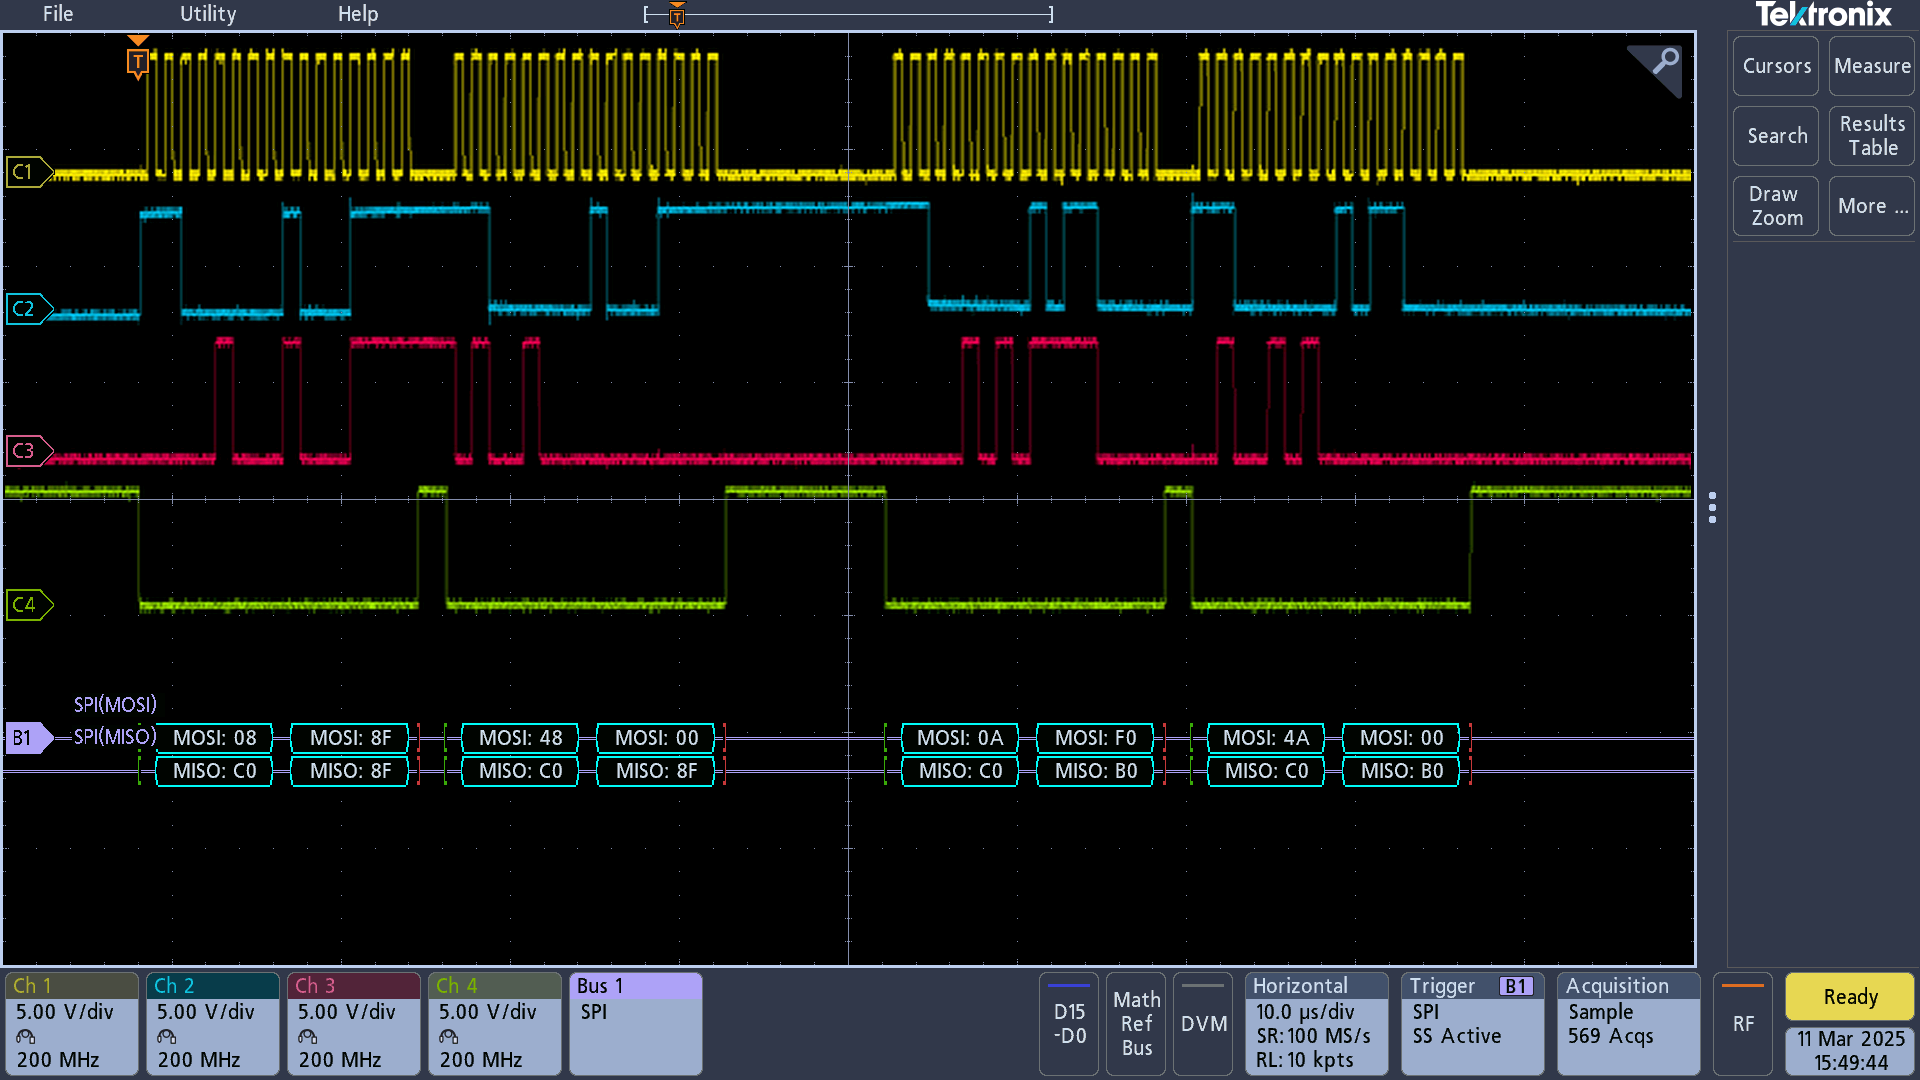The height and width of the screenshot is (1080, 1920).
Task: Open the Help menu
Action: 357,14
